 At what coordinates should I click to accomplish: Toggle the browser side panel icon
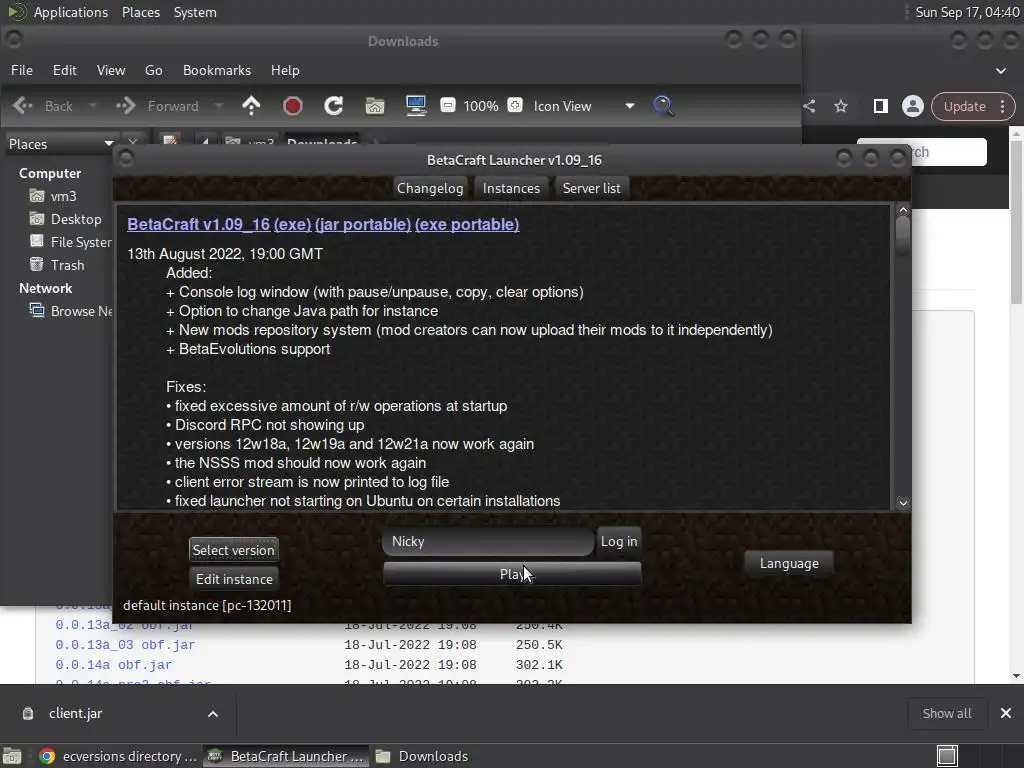pos(880,106)
